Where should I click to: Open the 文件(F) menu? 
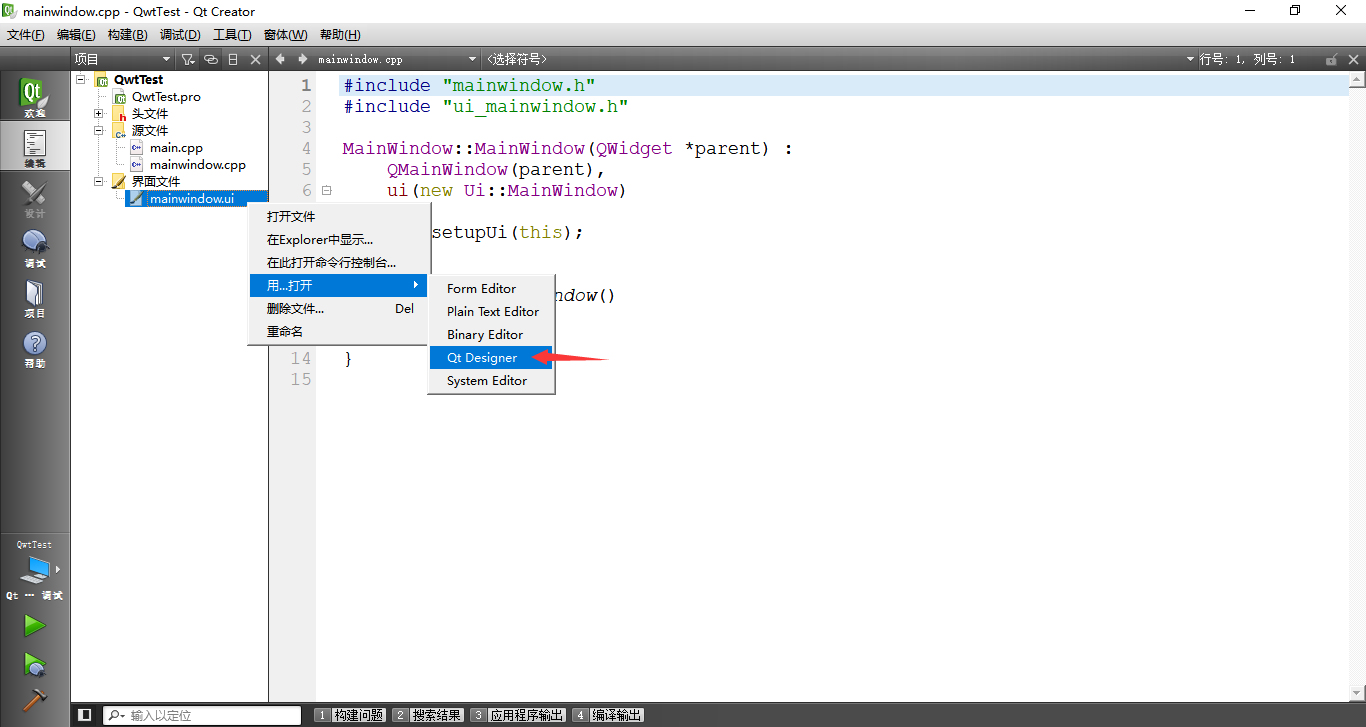click(26, 35)
